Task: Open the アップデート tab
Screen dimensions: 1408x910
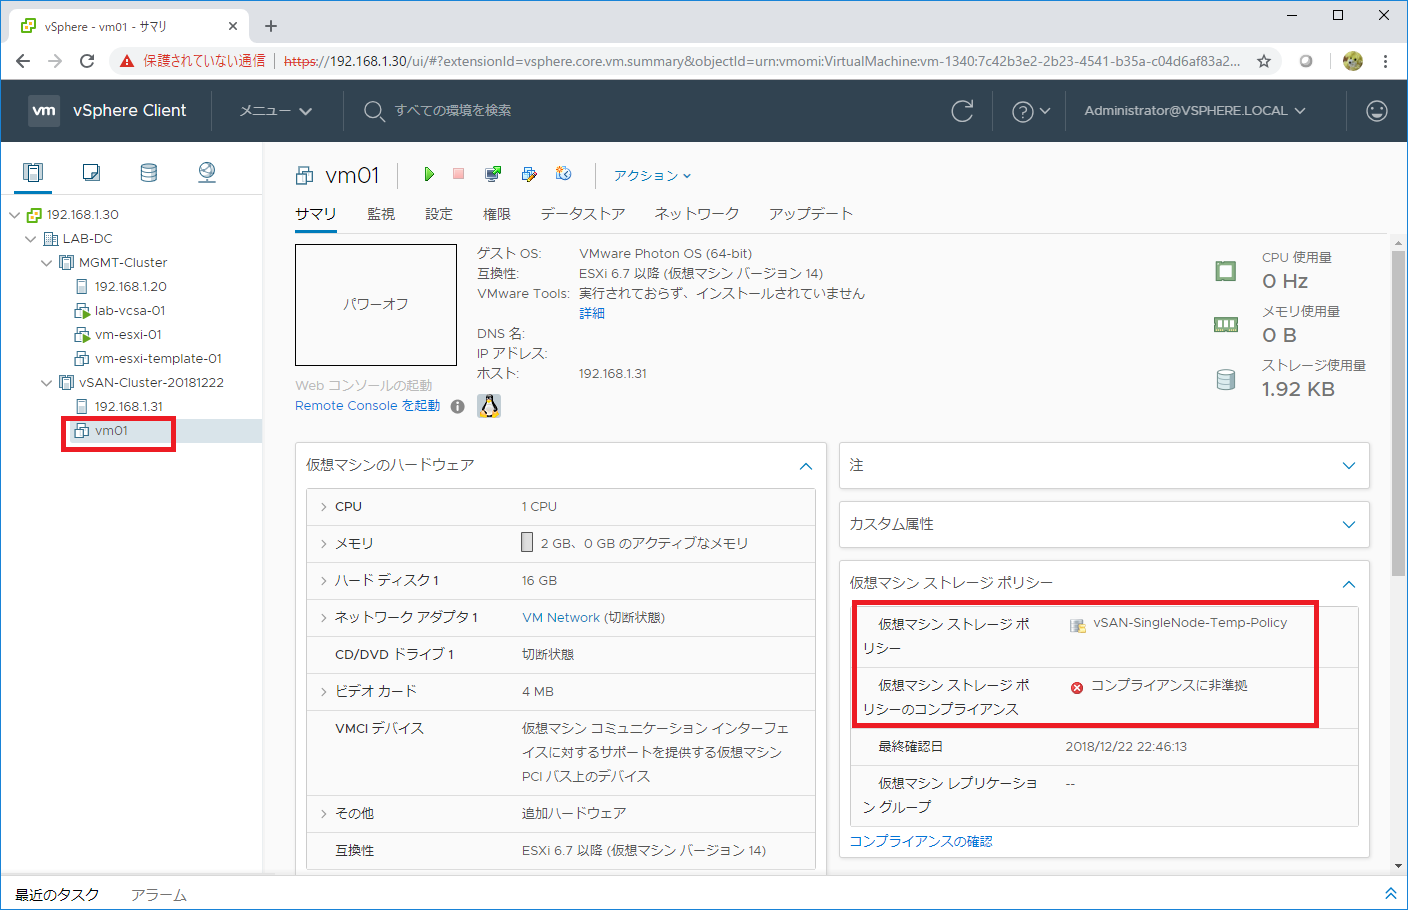Action: [x=811, y=214]
